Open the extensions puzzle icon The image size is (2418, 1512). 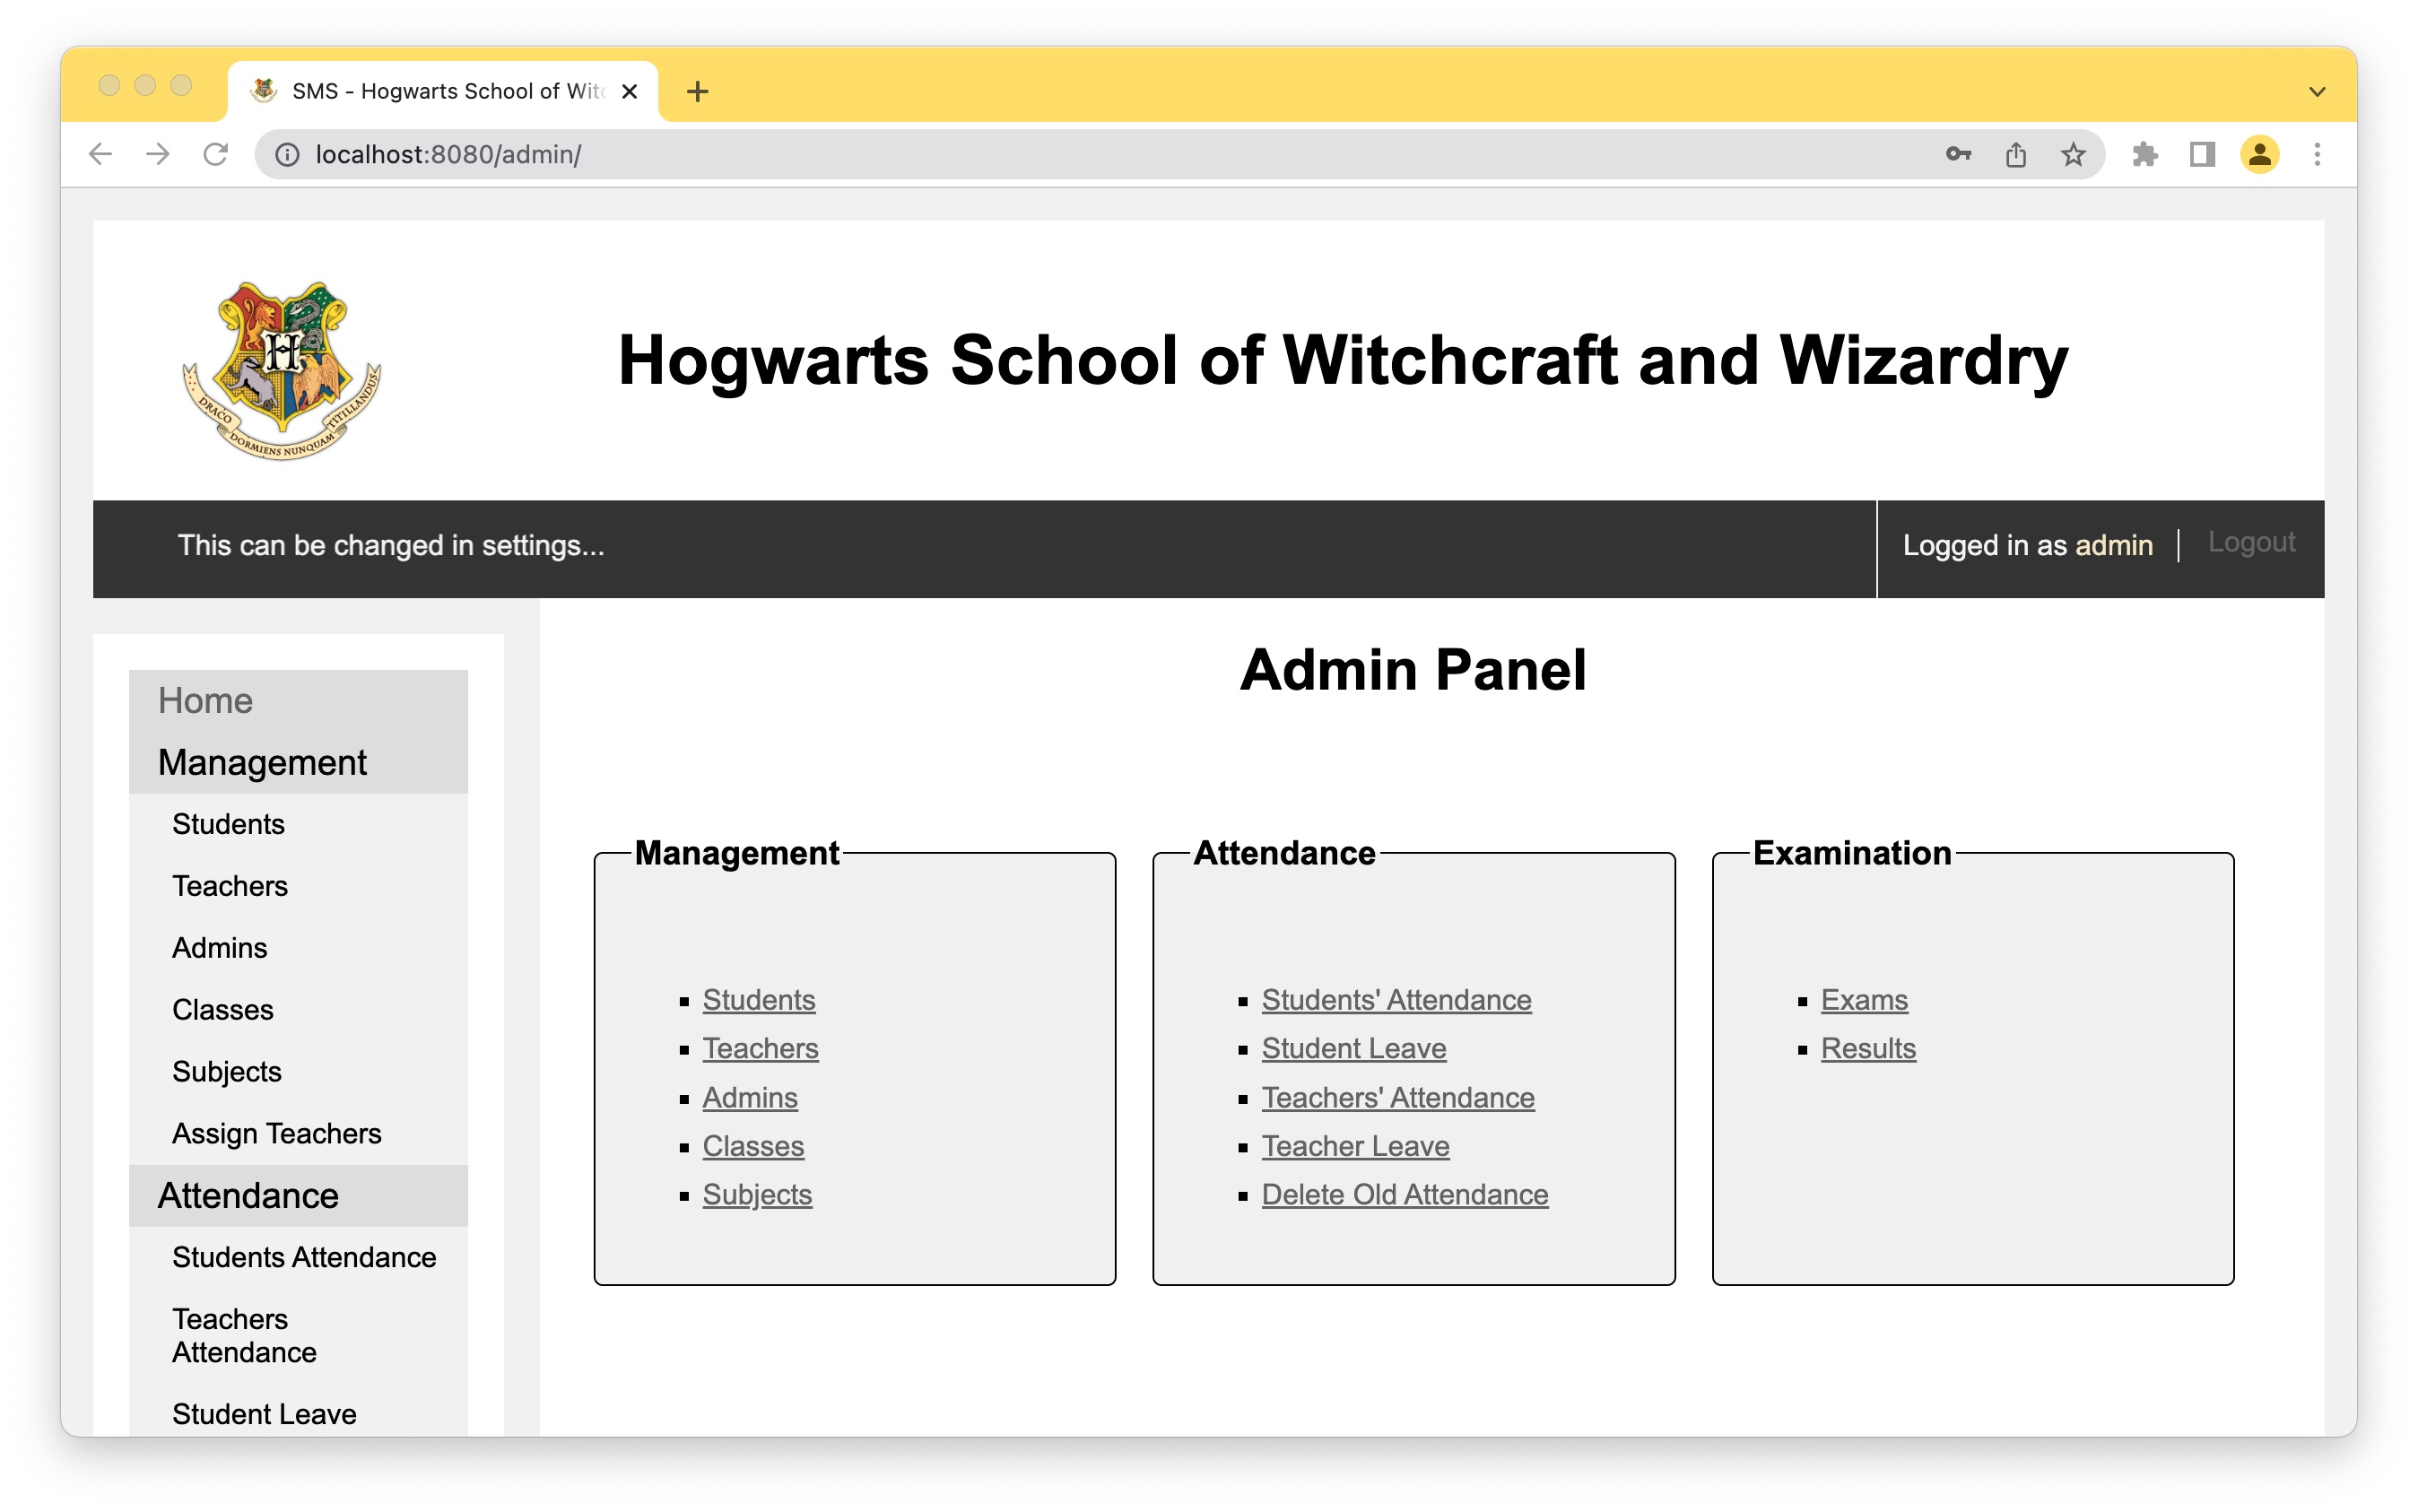pyautogui.click(x=2144, y=154)
